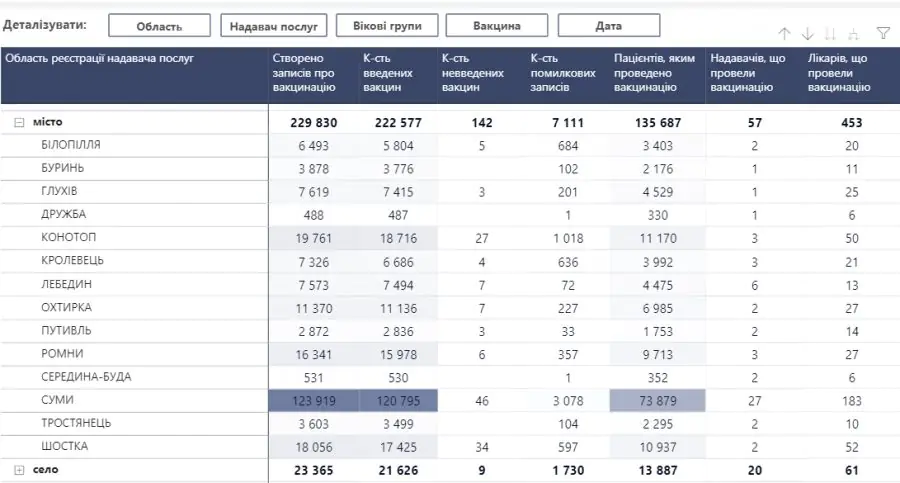Enable drill down mode arrow icon

pos(808,33)
